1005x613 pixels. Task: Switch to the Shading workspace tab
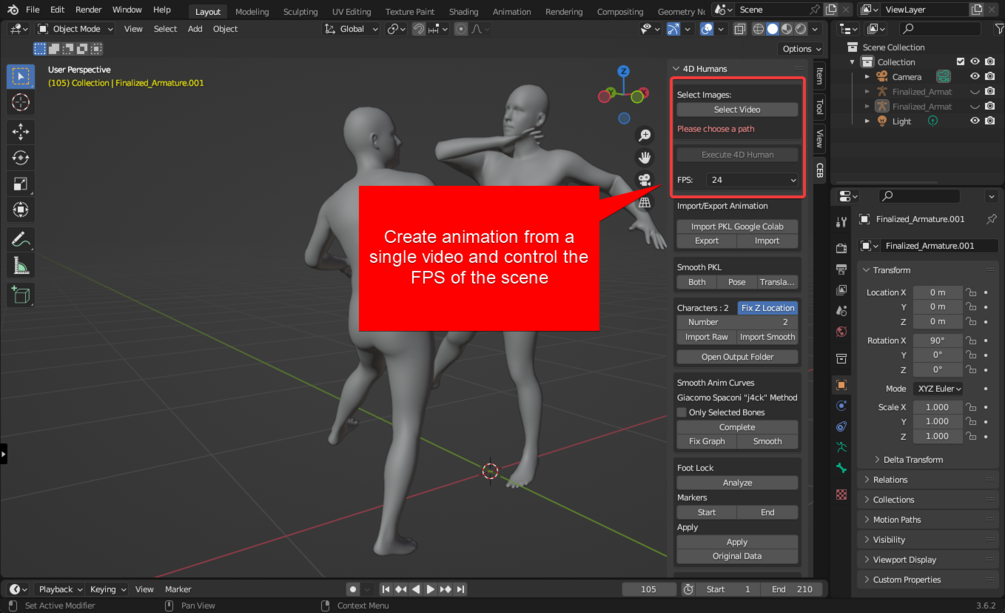(463, 12)
